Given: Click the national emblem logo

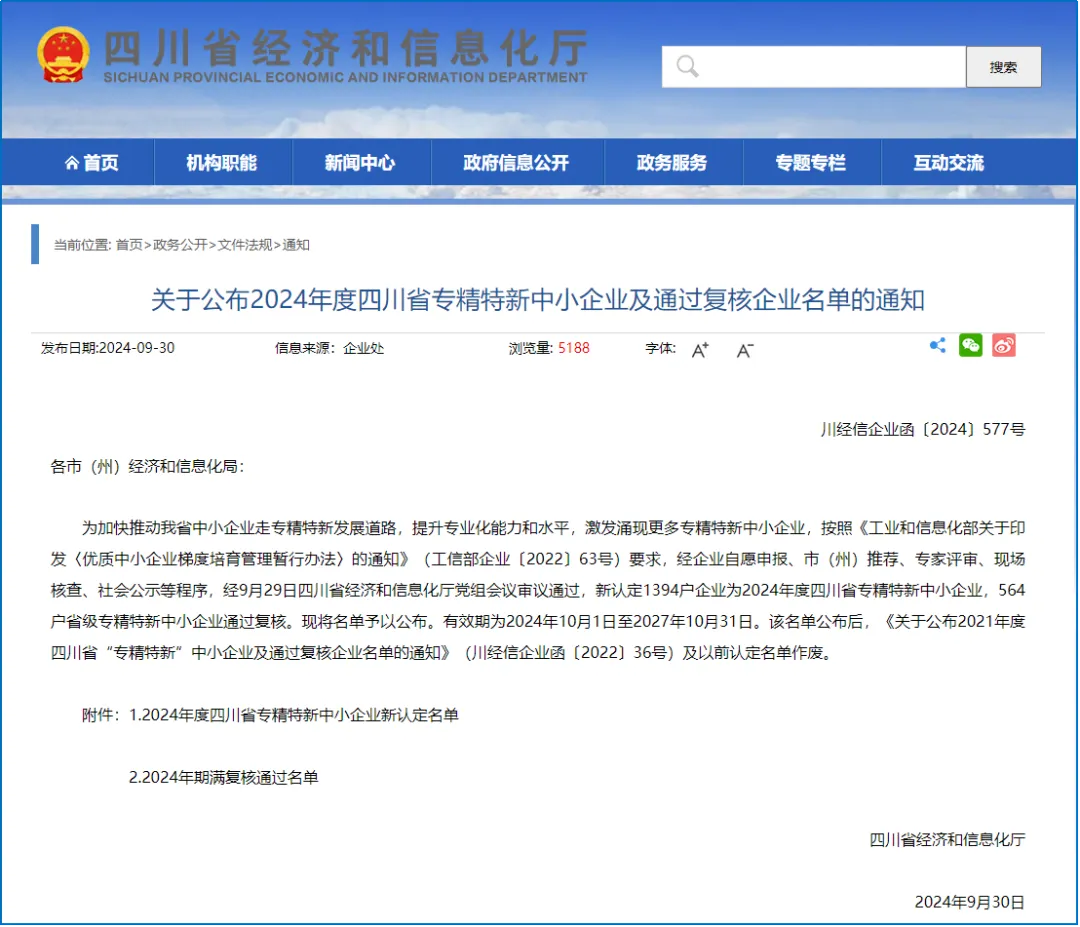Looking at the screenshot, I should point(63,54).
